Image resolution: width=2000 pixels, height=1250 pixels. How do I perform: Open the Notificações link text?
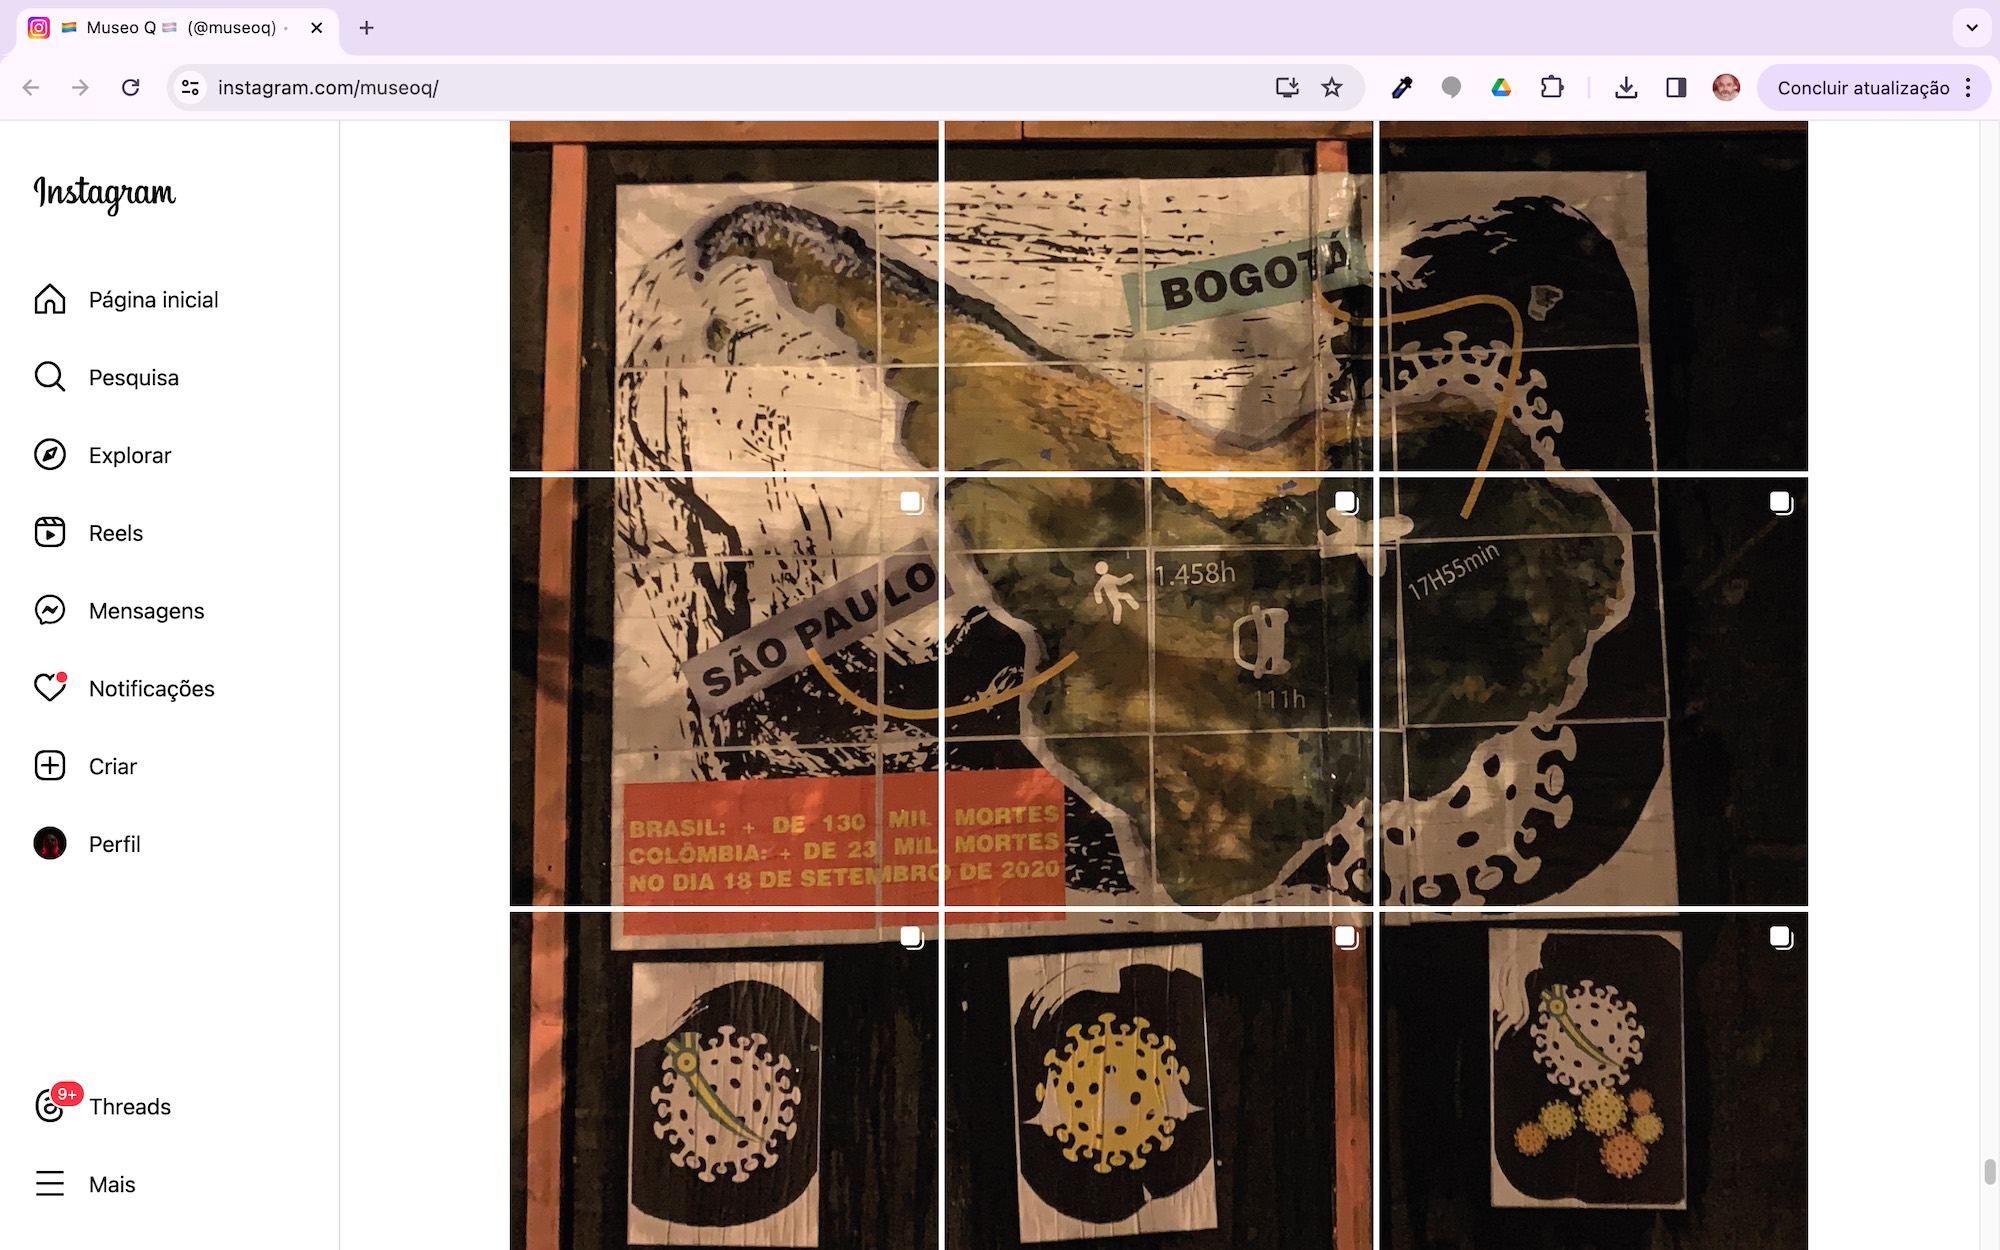pos(152,688)
